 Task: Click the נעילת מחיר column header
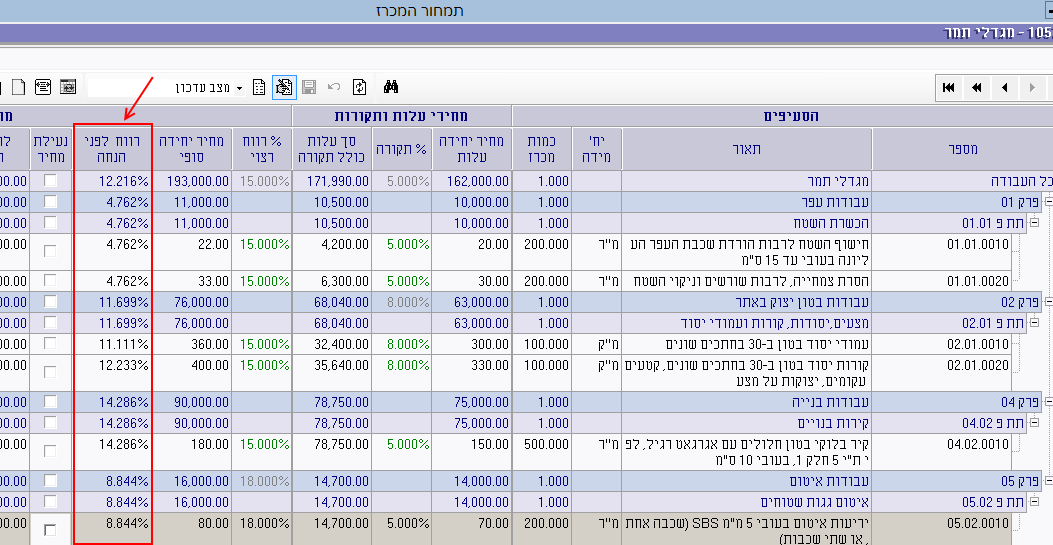(50, 149)
